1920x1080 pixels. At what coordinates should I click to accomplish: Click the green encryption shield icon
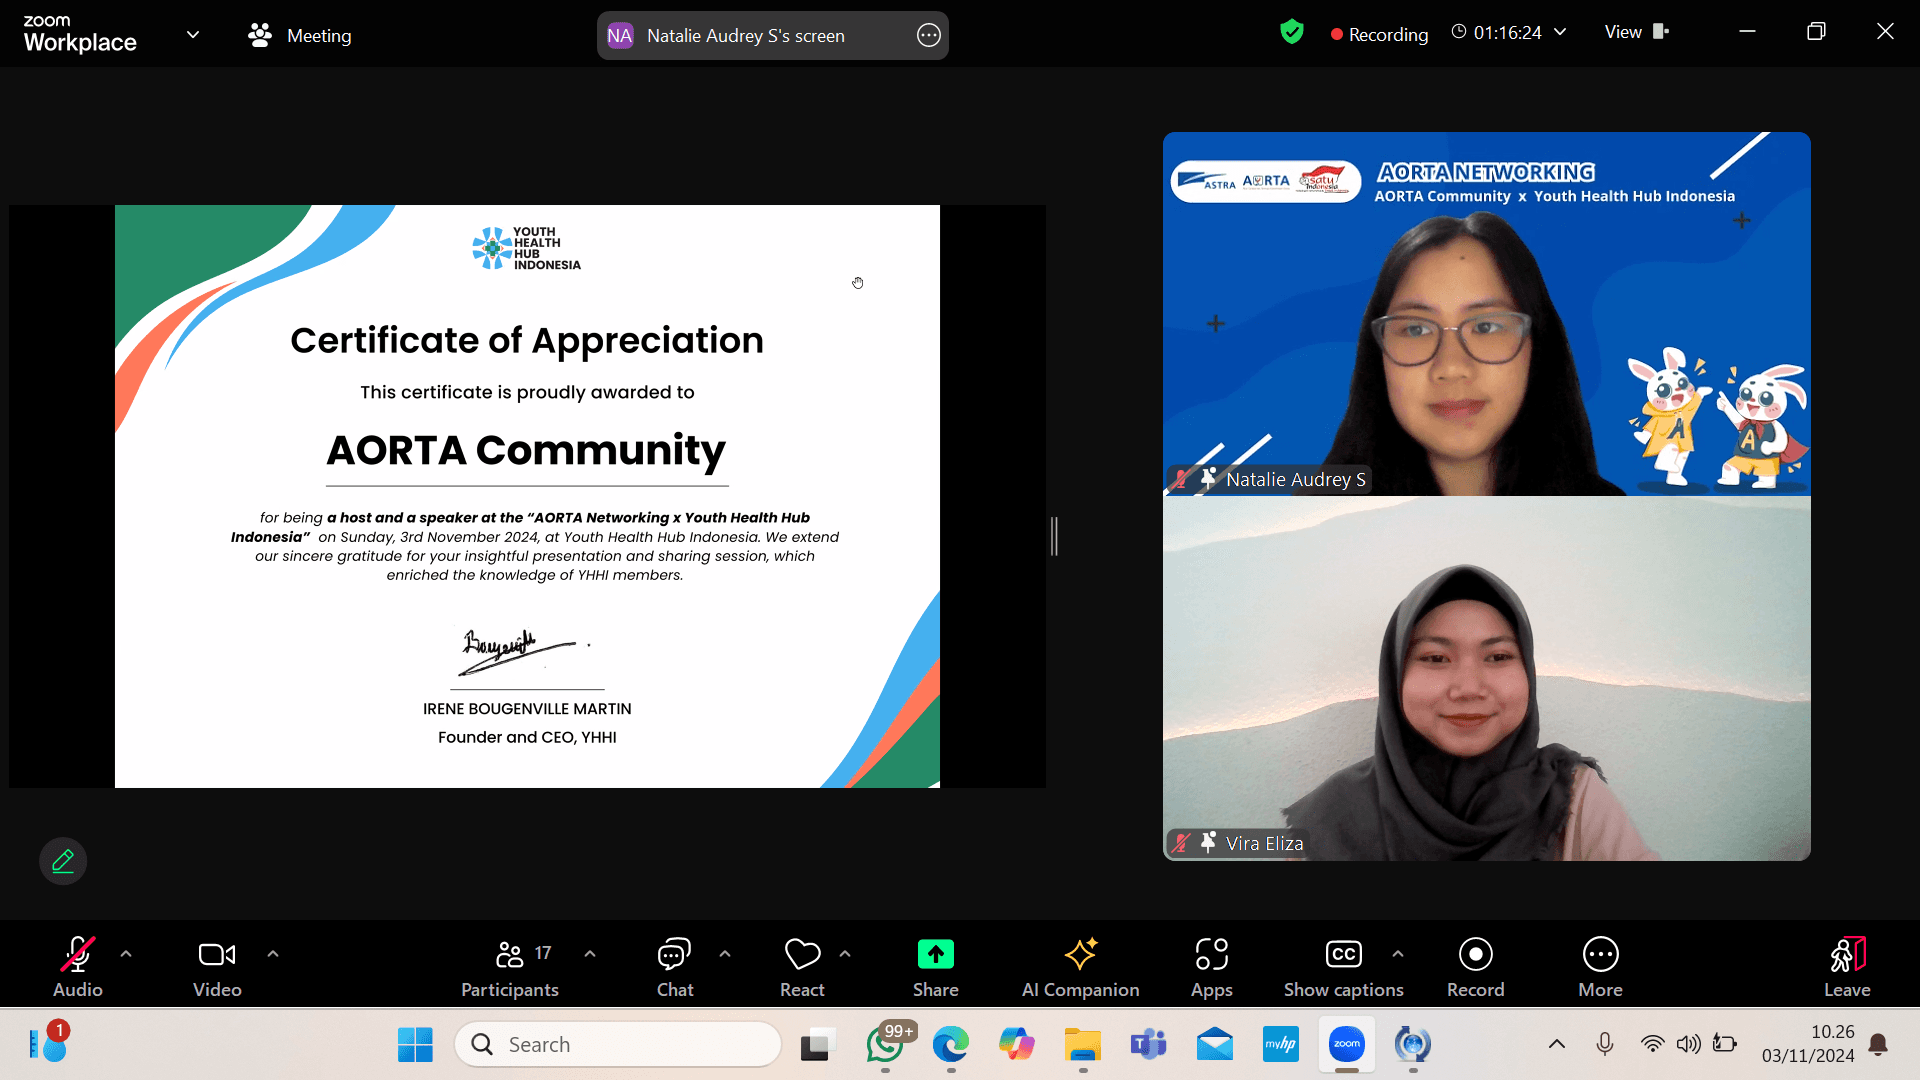pos(1292,33)
